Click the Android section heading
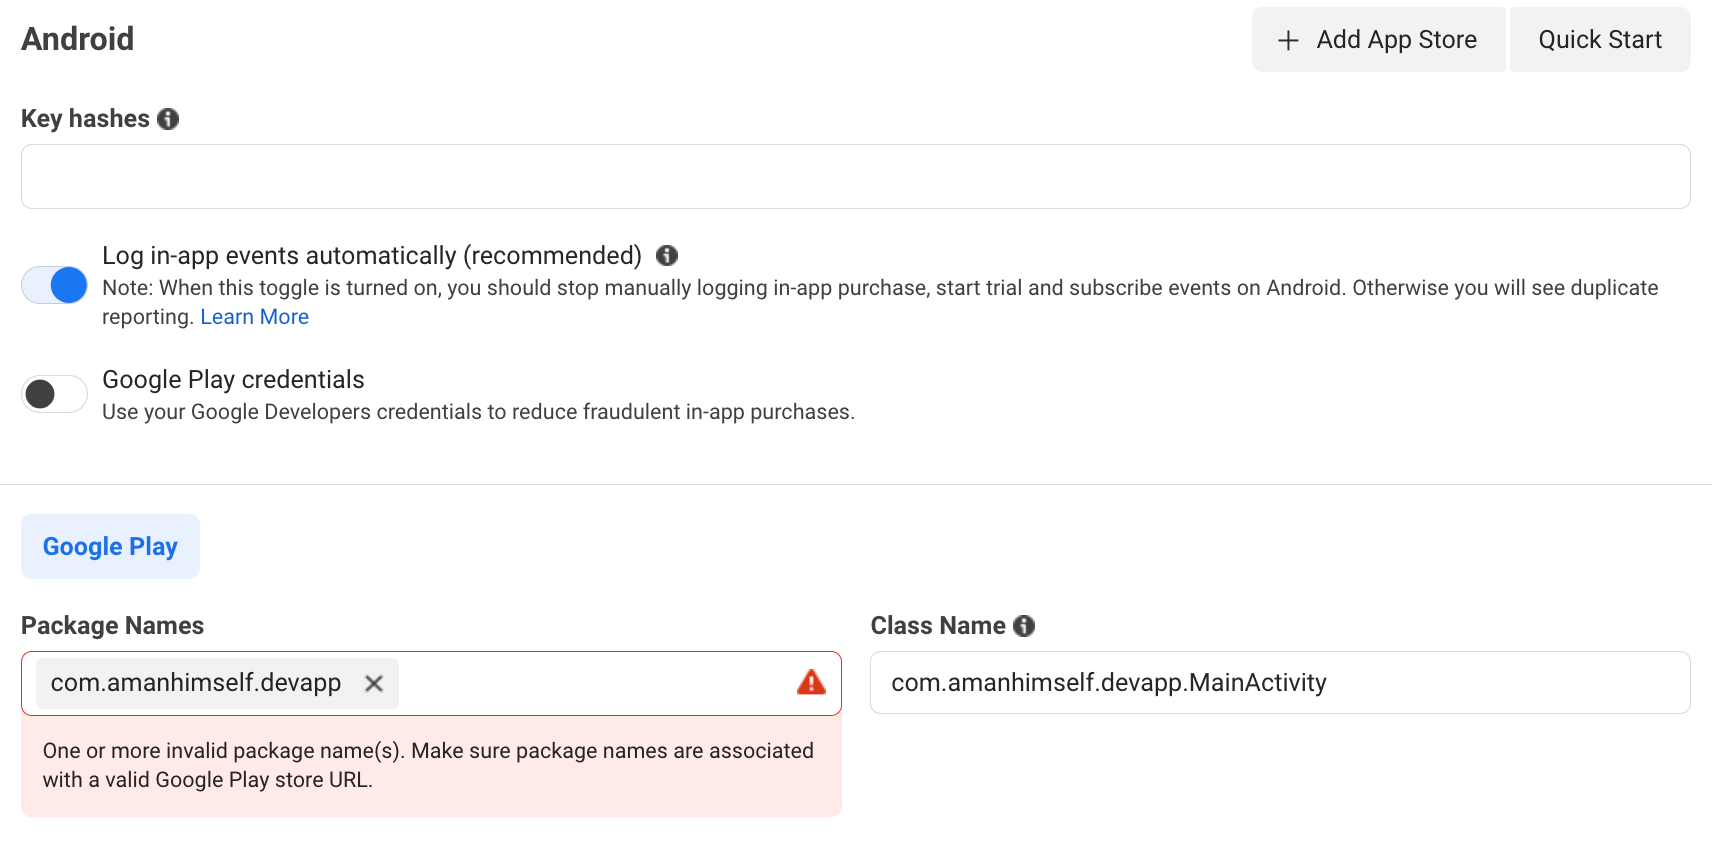The width and height of the screenshot is (1712, 842). point(78,39)
